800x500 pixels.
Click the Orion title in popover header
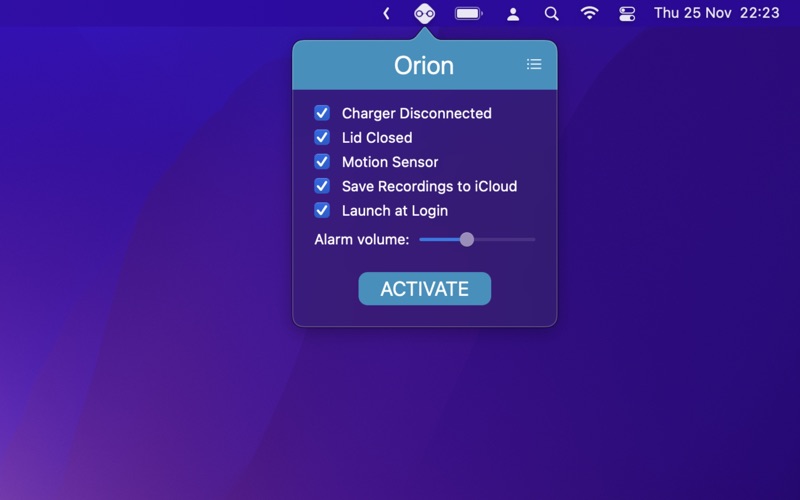(423, 65)
